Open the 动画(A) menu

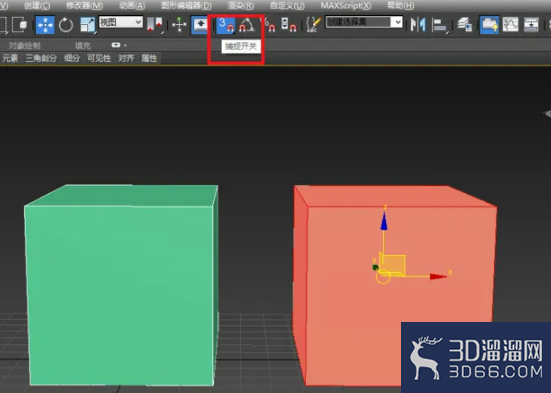coord(132,5)
